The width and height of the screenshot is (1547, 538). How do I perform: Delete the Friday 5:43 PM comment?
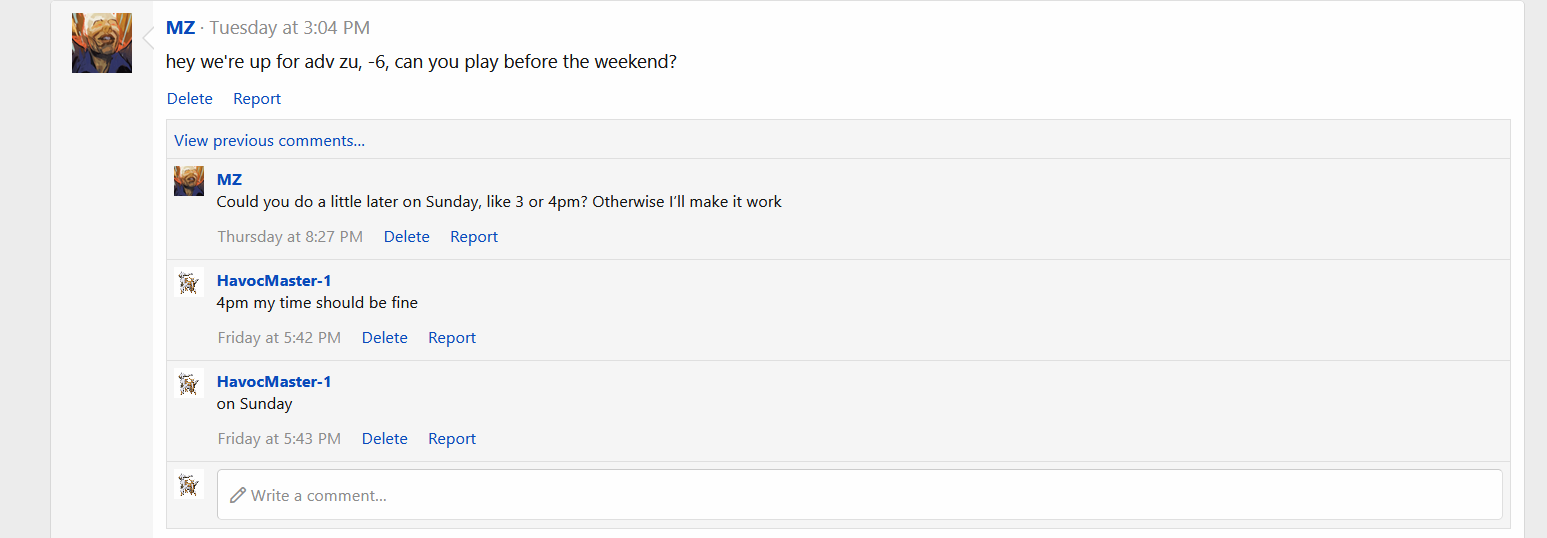(x=384, y=439)
